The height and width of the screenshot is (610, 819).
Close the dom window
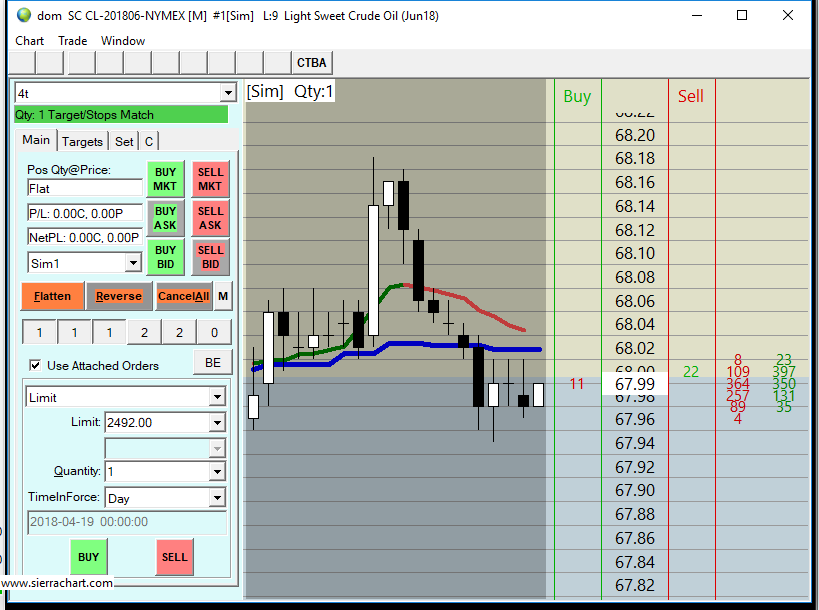point(788,15)
